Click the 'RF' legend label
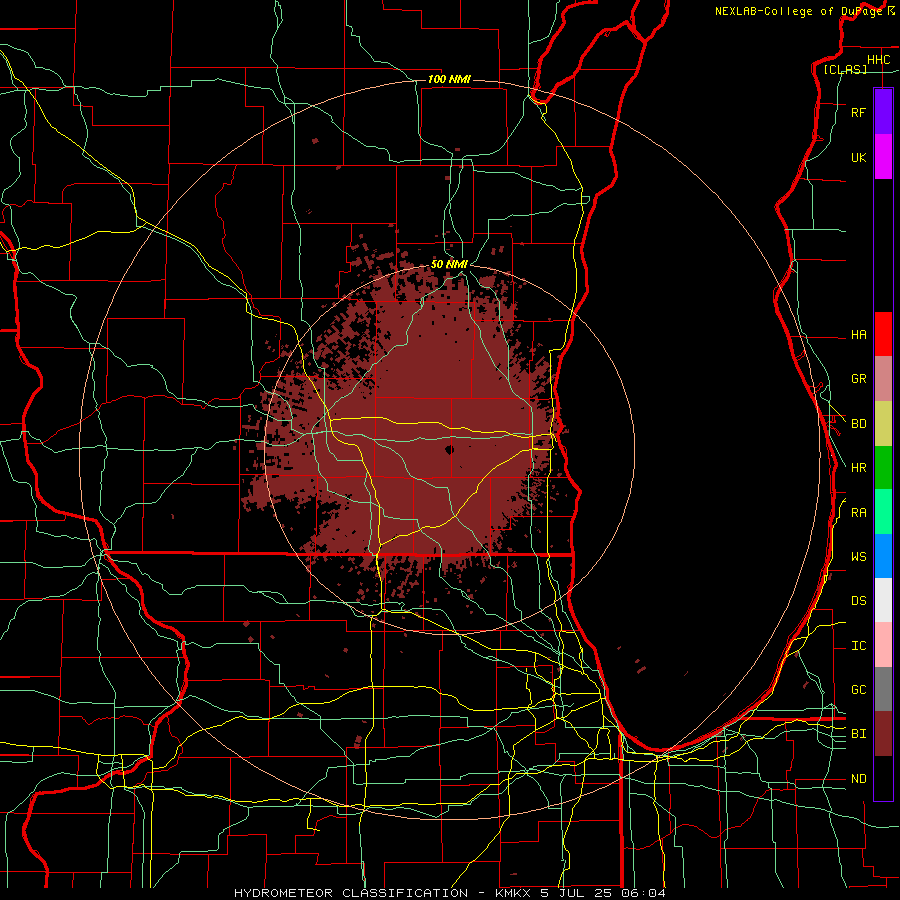The height and width of the screenshot is (900, 900). [x=859, y=113]
